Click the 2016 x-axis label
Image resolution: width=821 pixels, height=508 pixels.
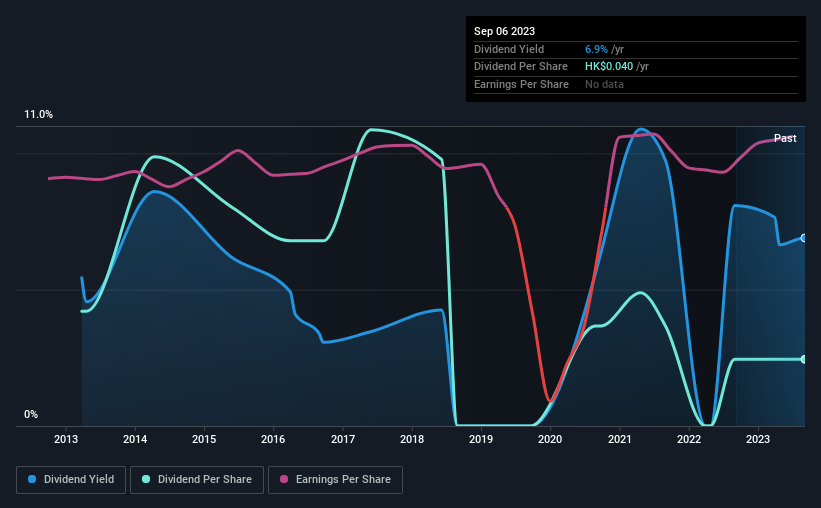(x=273, y=439)
